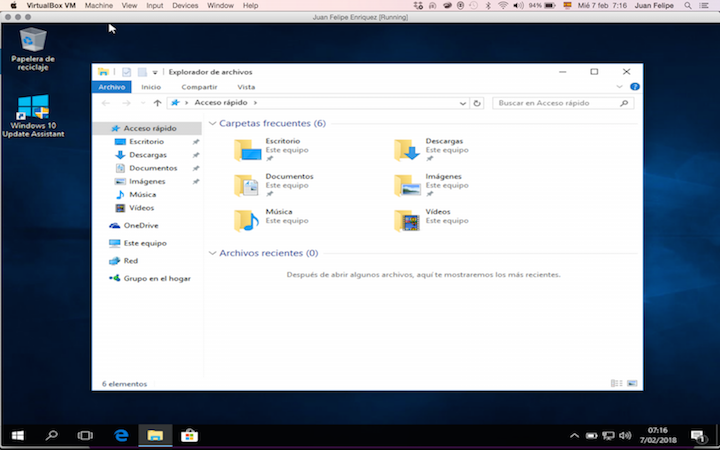This screenshot has height=450, width=720.
Task: Click the refresh button beside address bar
Action: point(477,103)
